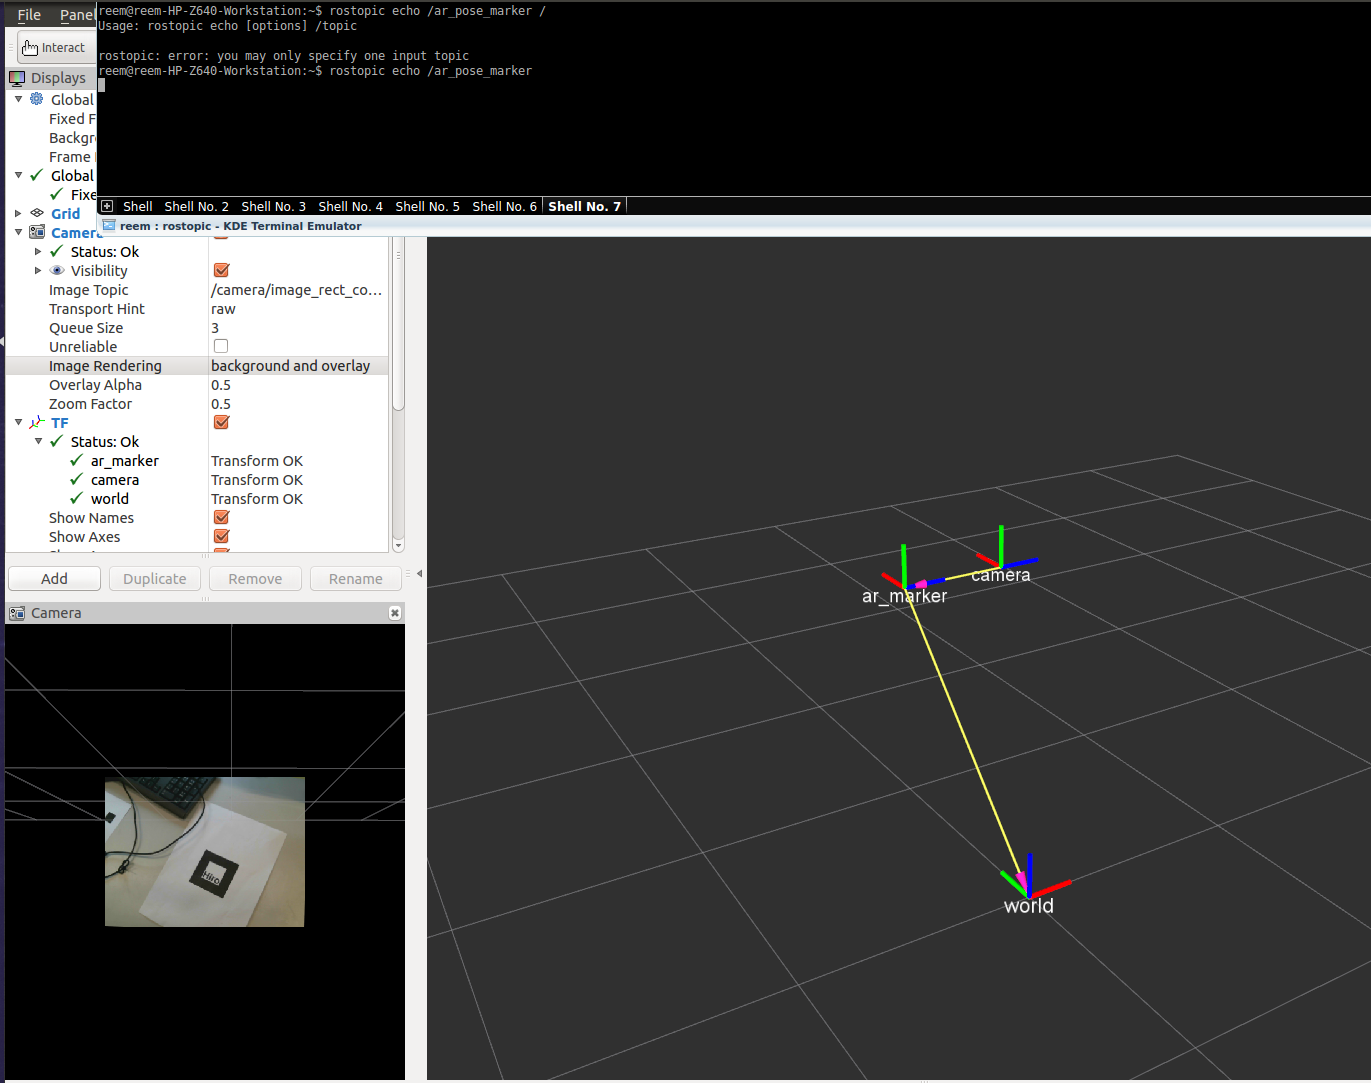Switch to Shell No. 7 tab
1371x1083 pixels.
pyautogui.click(x=584, y=206)
